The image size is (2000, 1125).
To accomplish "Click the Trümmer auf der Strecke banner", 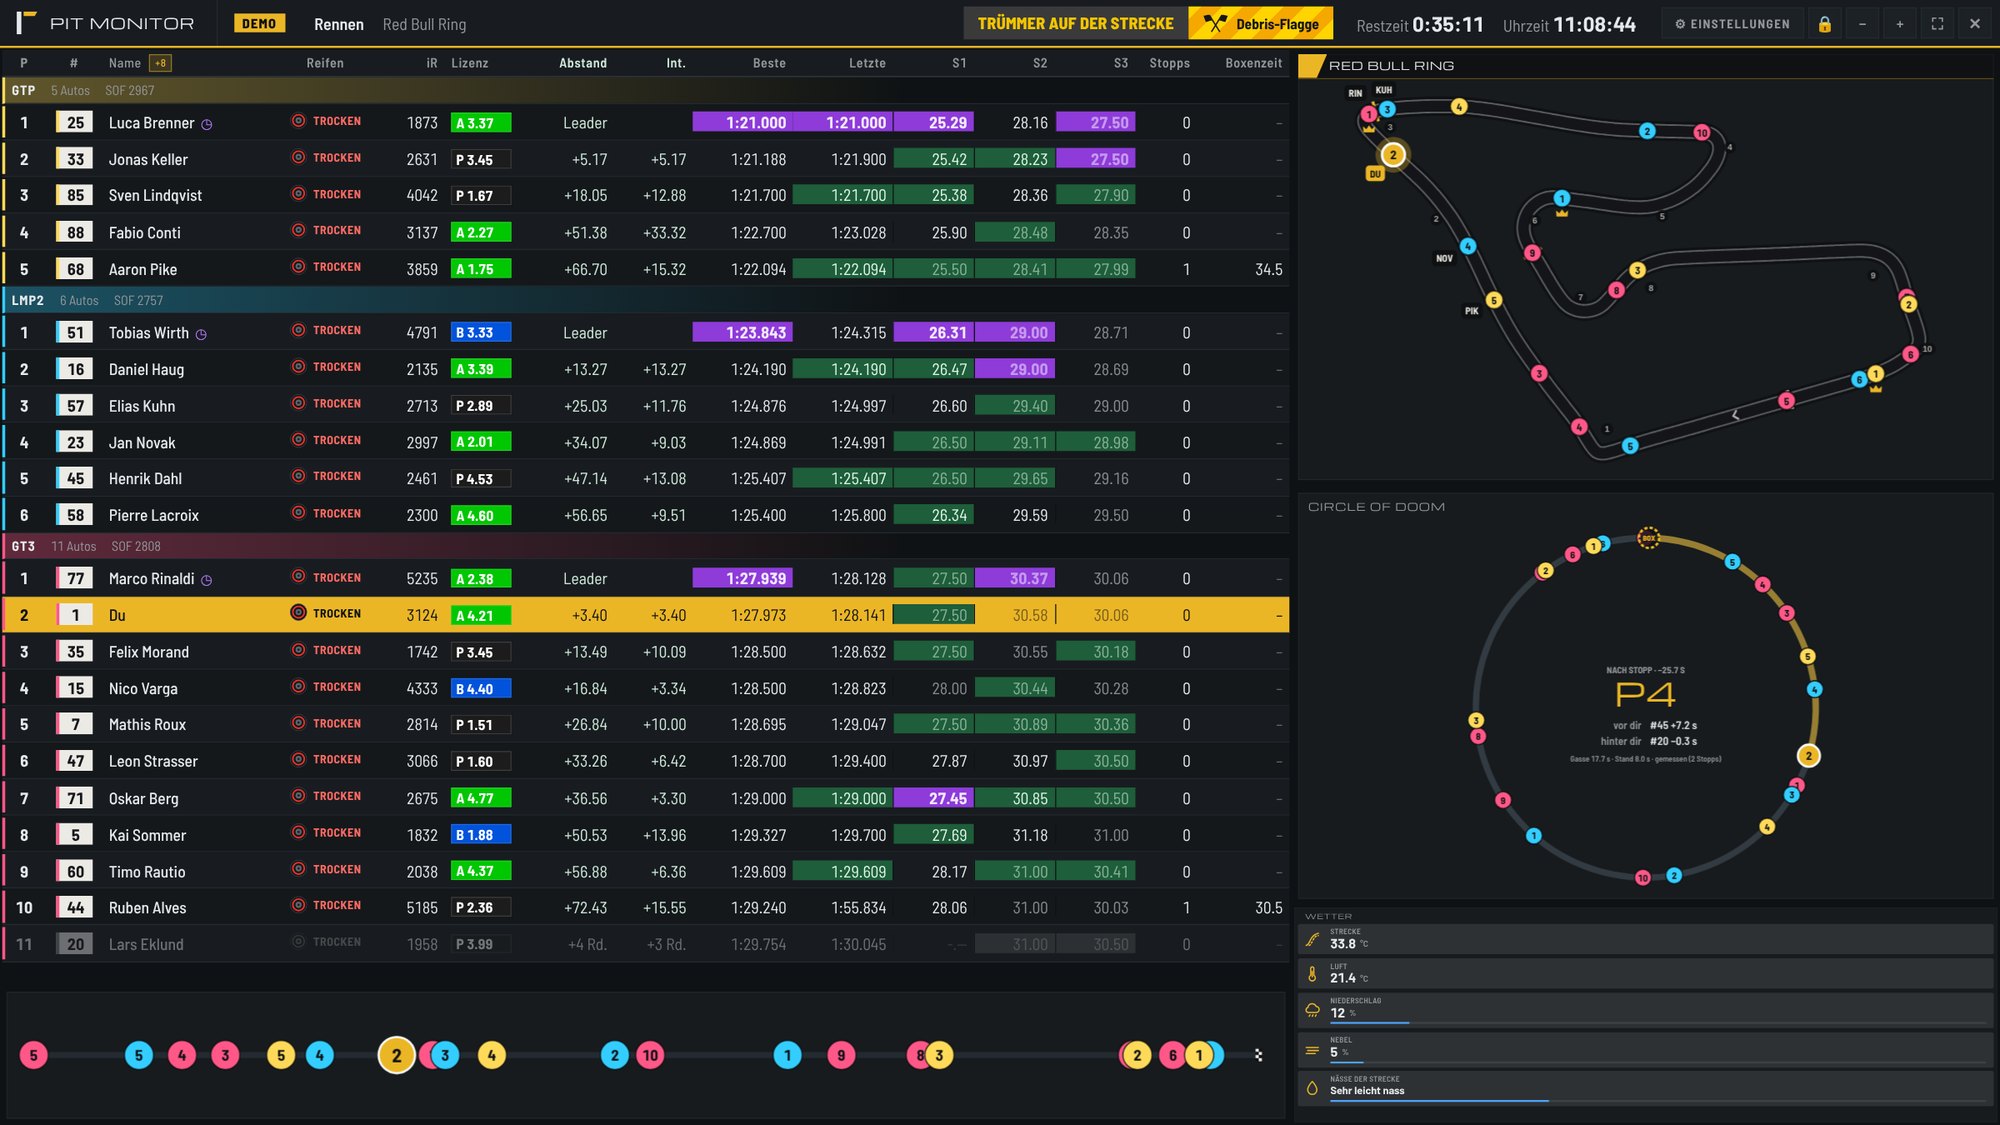I will tap(1076, 24).
